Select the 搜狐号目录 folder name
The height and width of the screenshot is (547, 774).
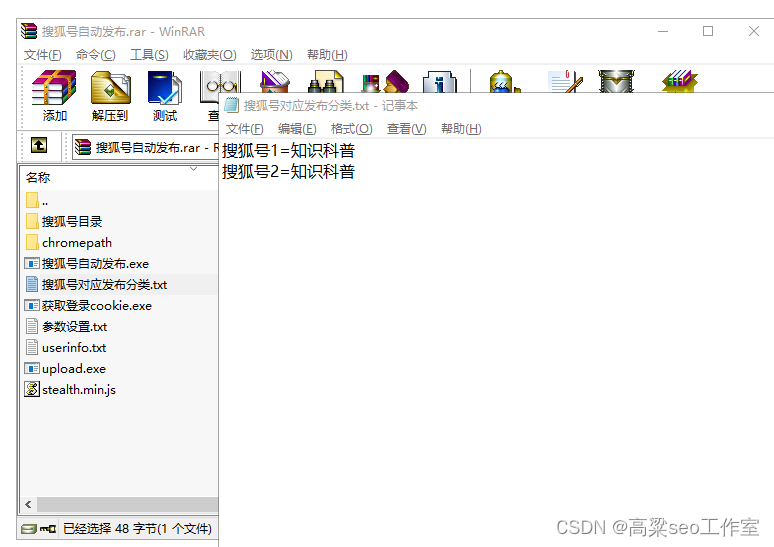click(72, 222)
